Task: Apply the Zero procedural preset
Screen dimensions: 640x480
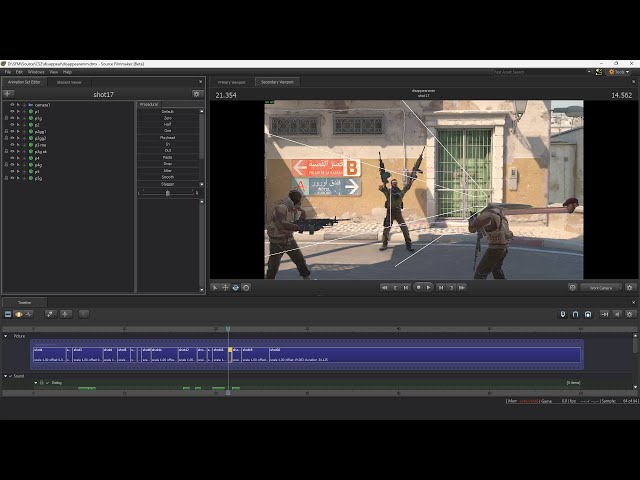Action: click(x=168, y=118)
